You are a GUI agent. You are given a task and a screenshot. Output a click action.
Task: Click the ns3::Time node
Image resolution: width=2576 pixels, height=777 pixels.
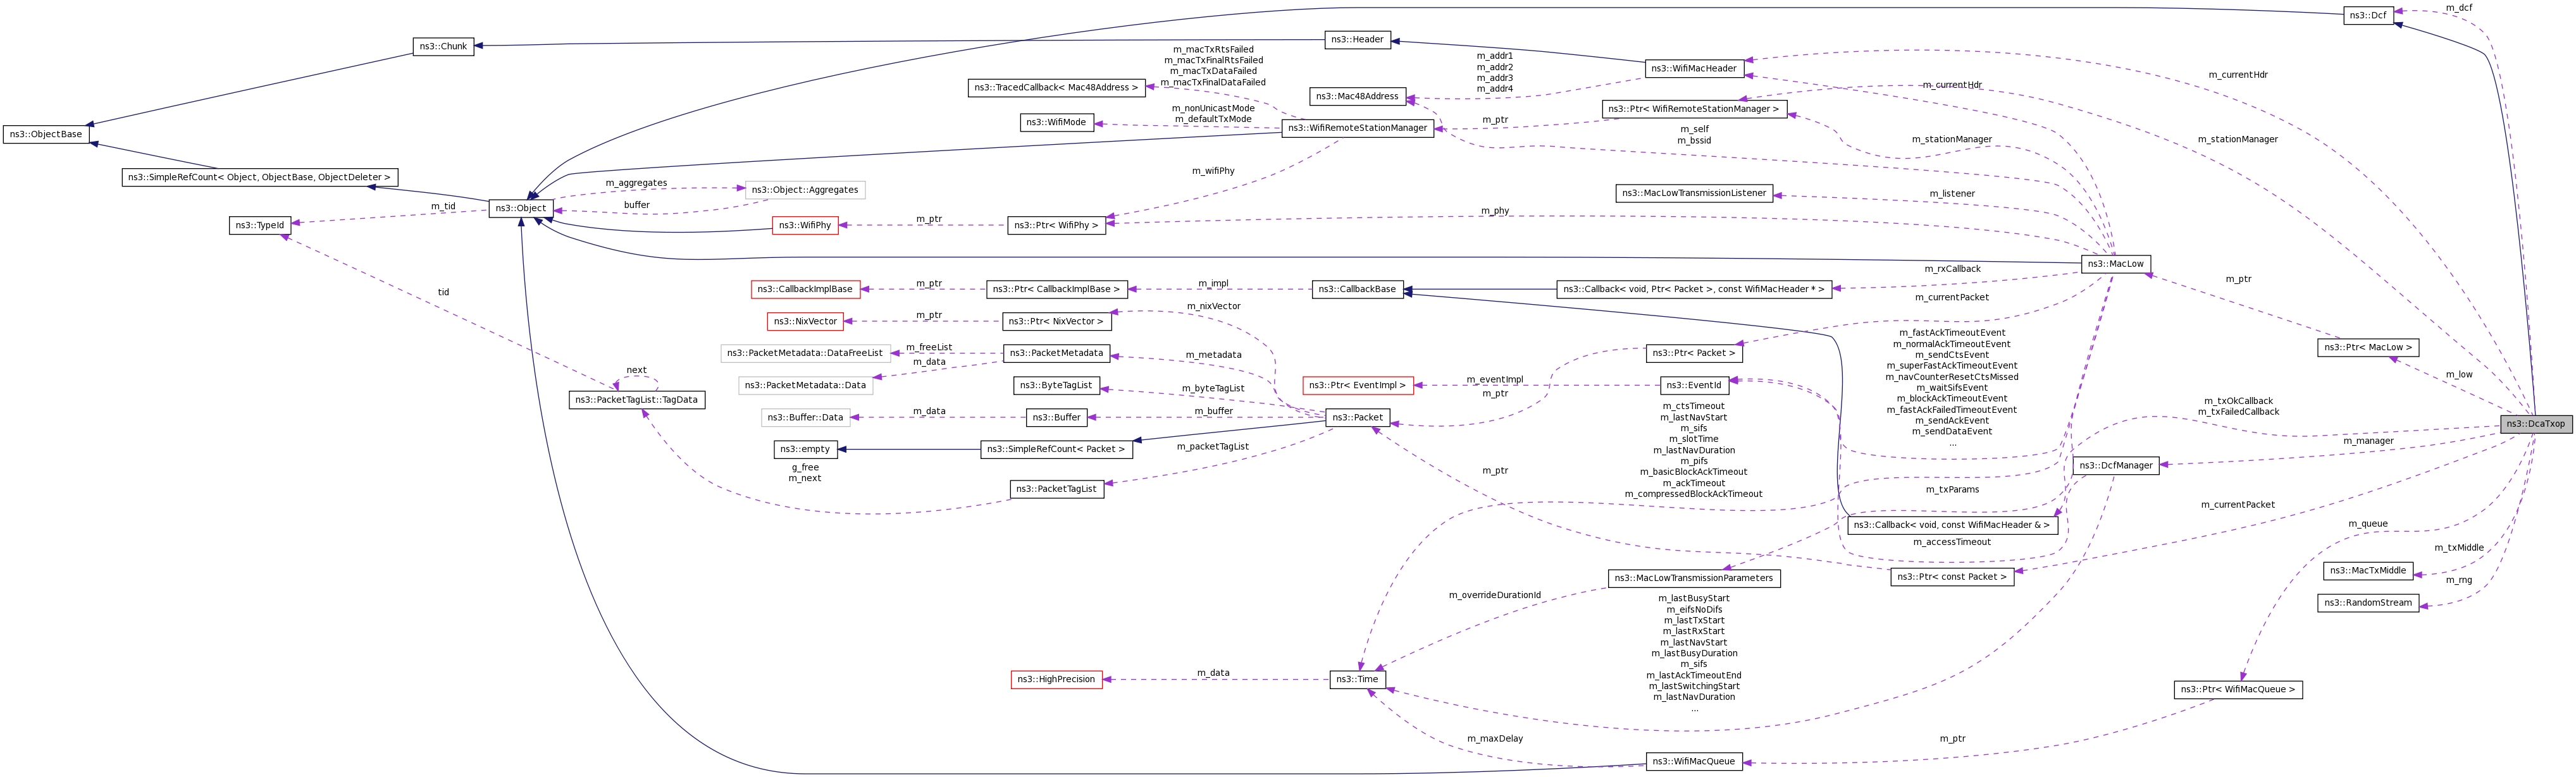click(x=1357, y=680)
